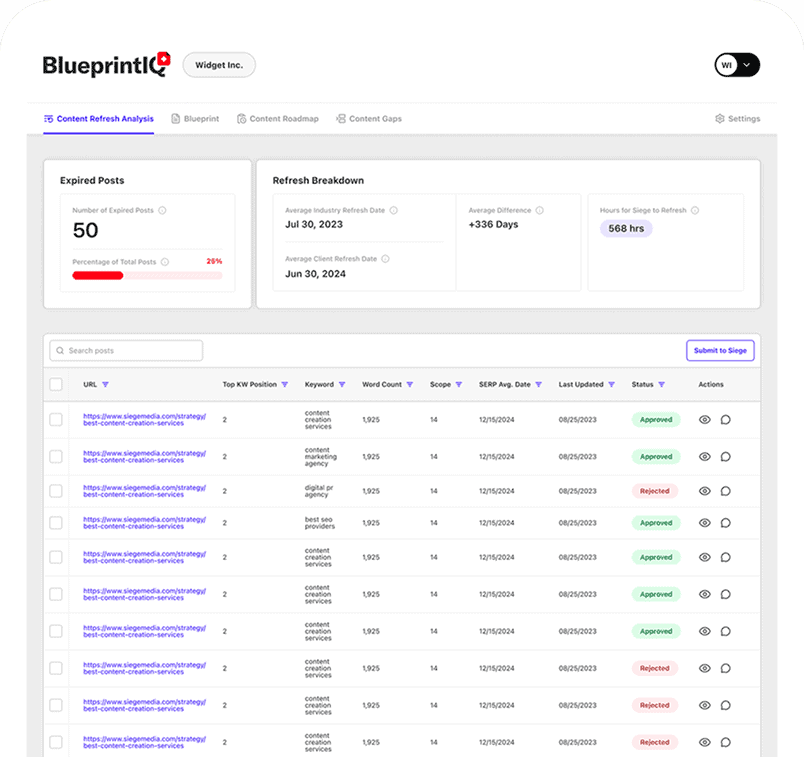Switch to Content Refresh Analysis tab
Image resolution: width=804 pixels, height=757 pixels.
(98, 119)
